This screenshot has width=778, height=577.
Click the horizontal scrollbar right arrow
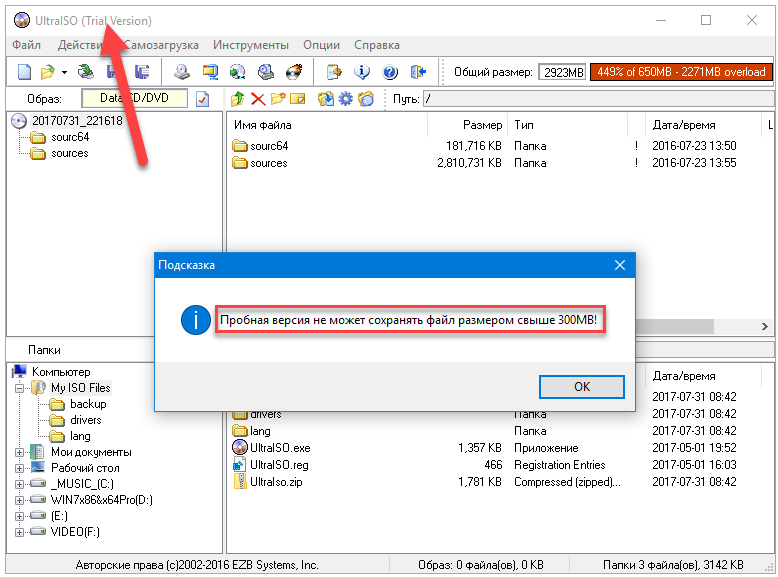765,326
